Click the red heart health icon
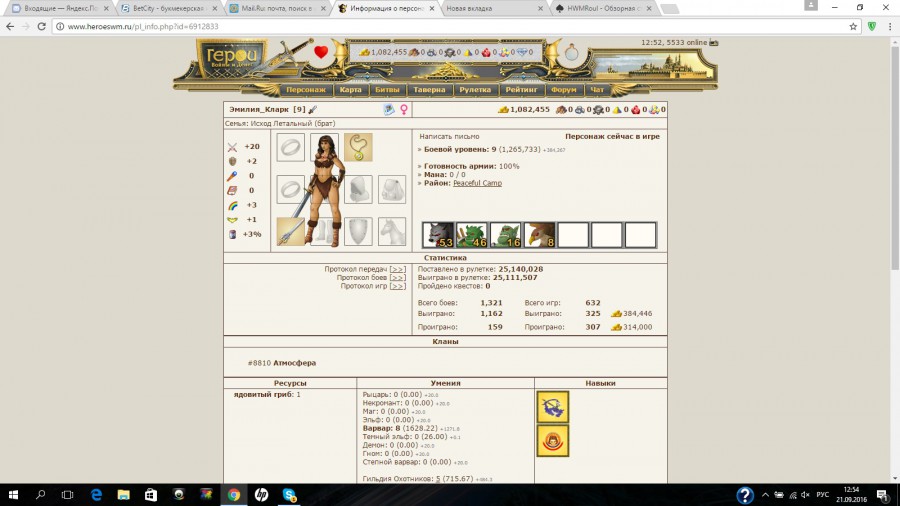Viewport: 900px width, 506px height. click(321, 52)
